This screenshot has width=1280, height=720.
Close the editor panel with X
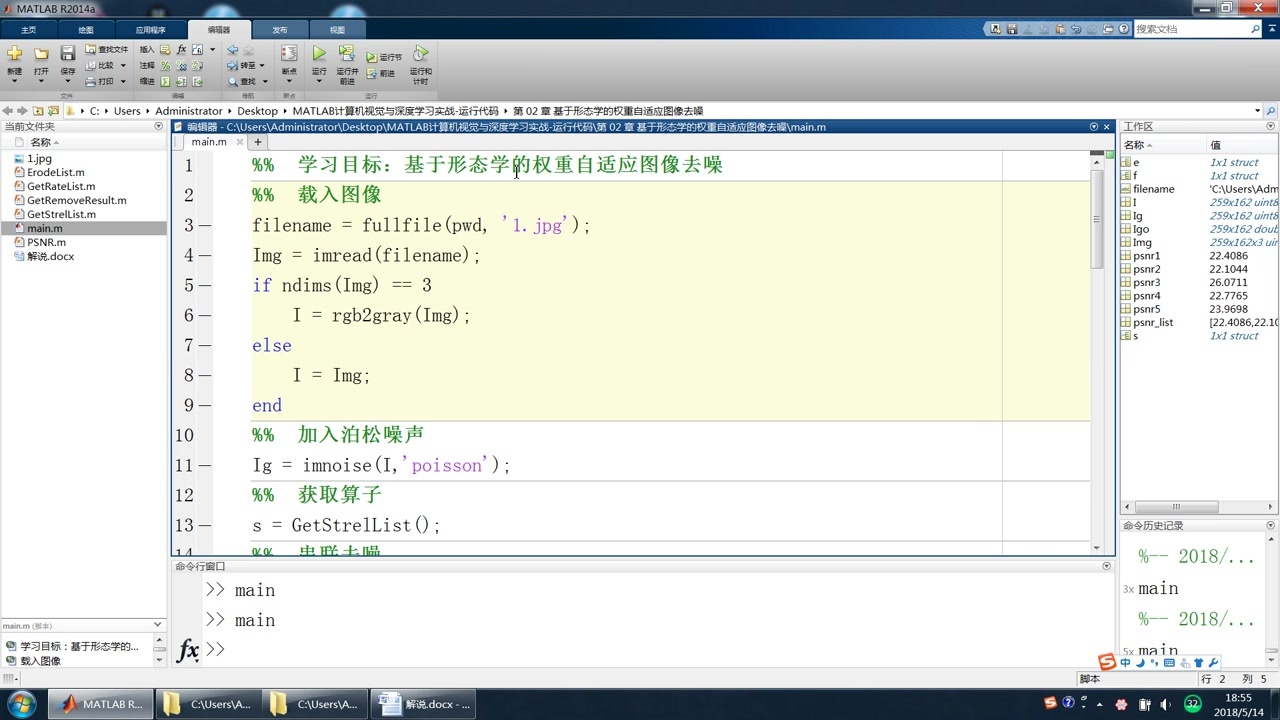1107,127
